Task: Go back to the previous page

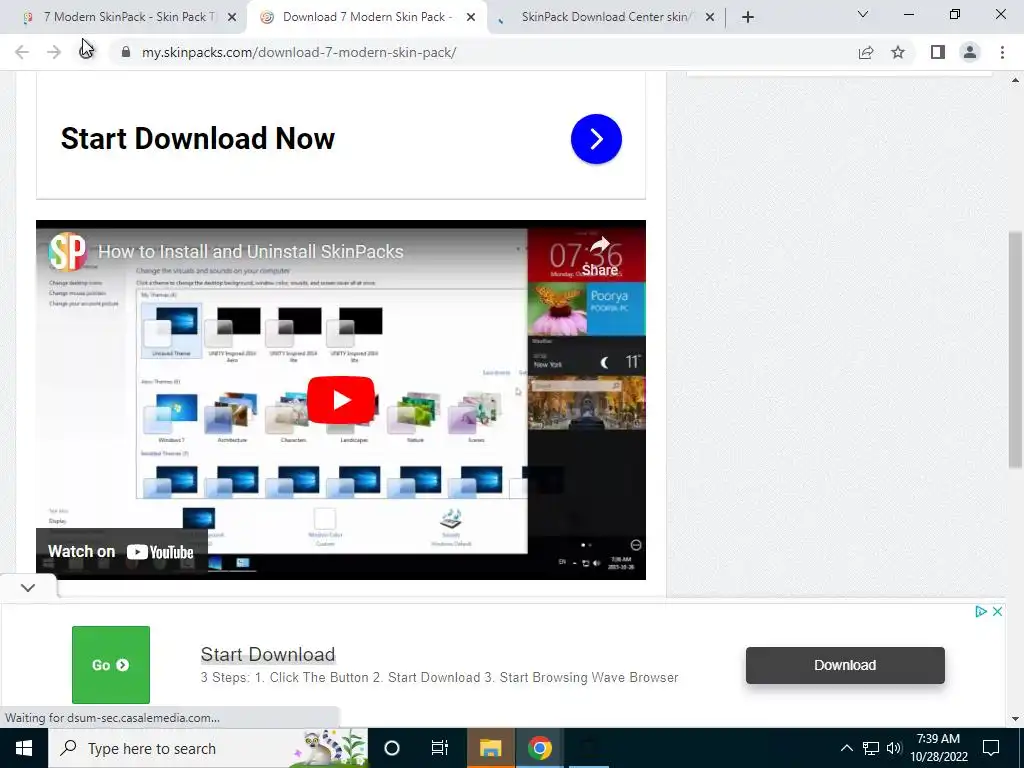Action: point(22,52)
